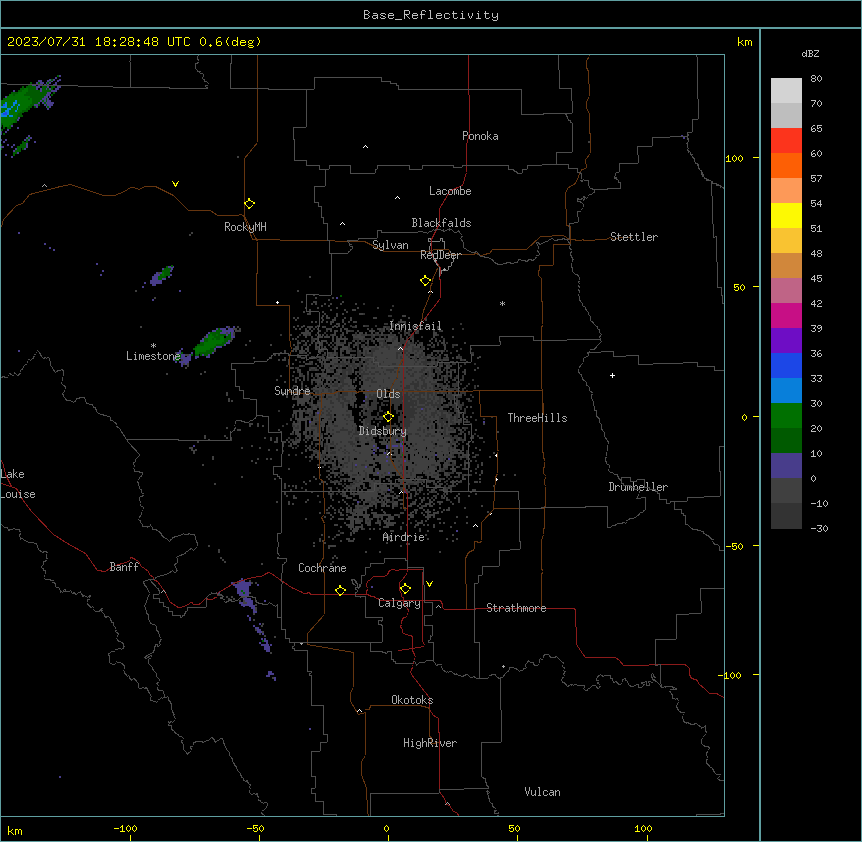The image size is (862, 842).
Task: Select the 60 dBZ orange color swatch
Action: click(786, 165)
